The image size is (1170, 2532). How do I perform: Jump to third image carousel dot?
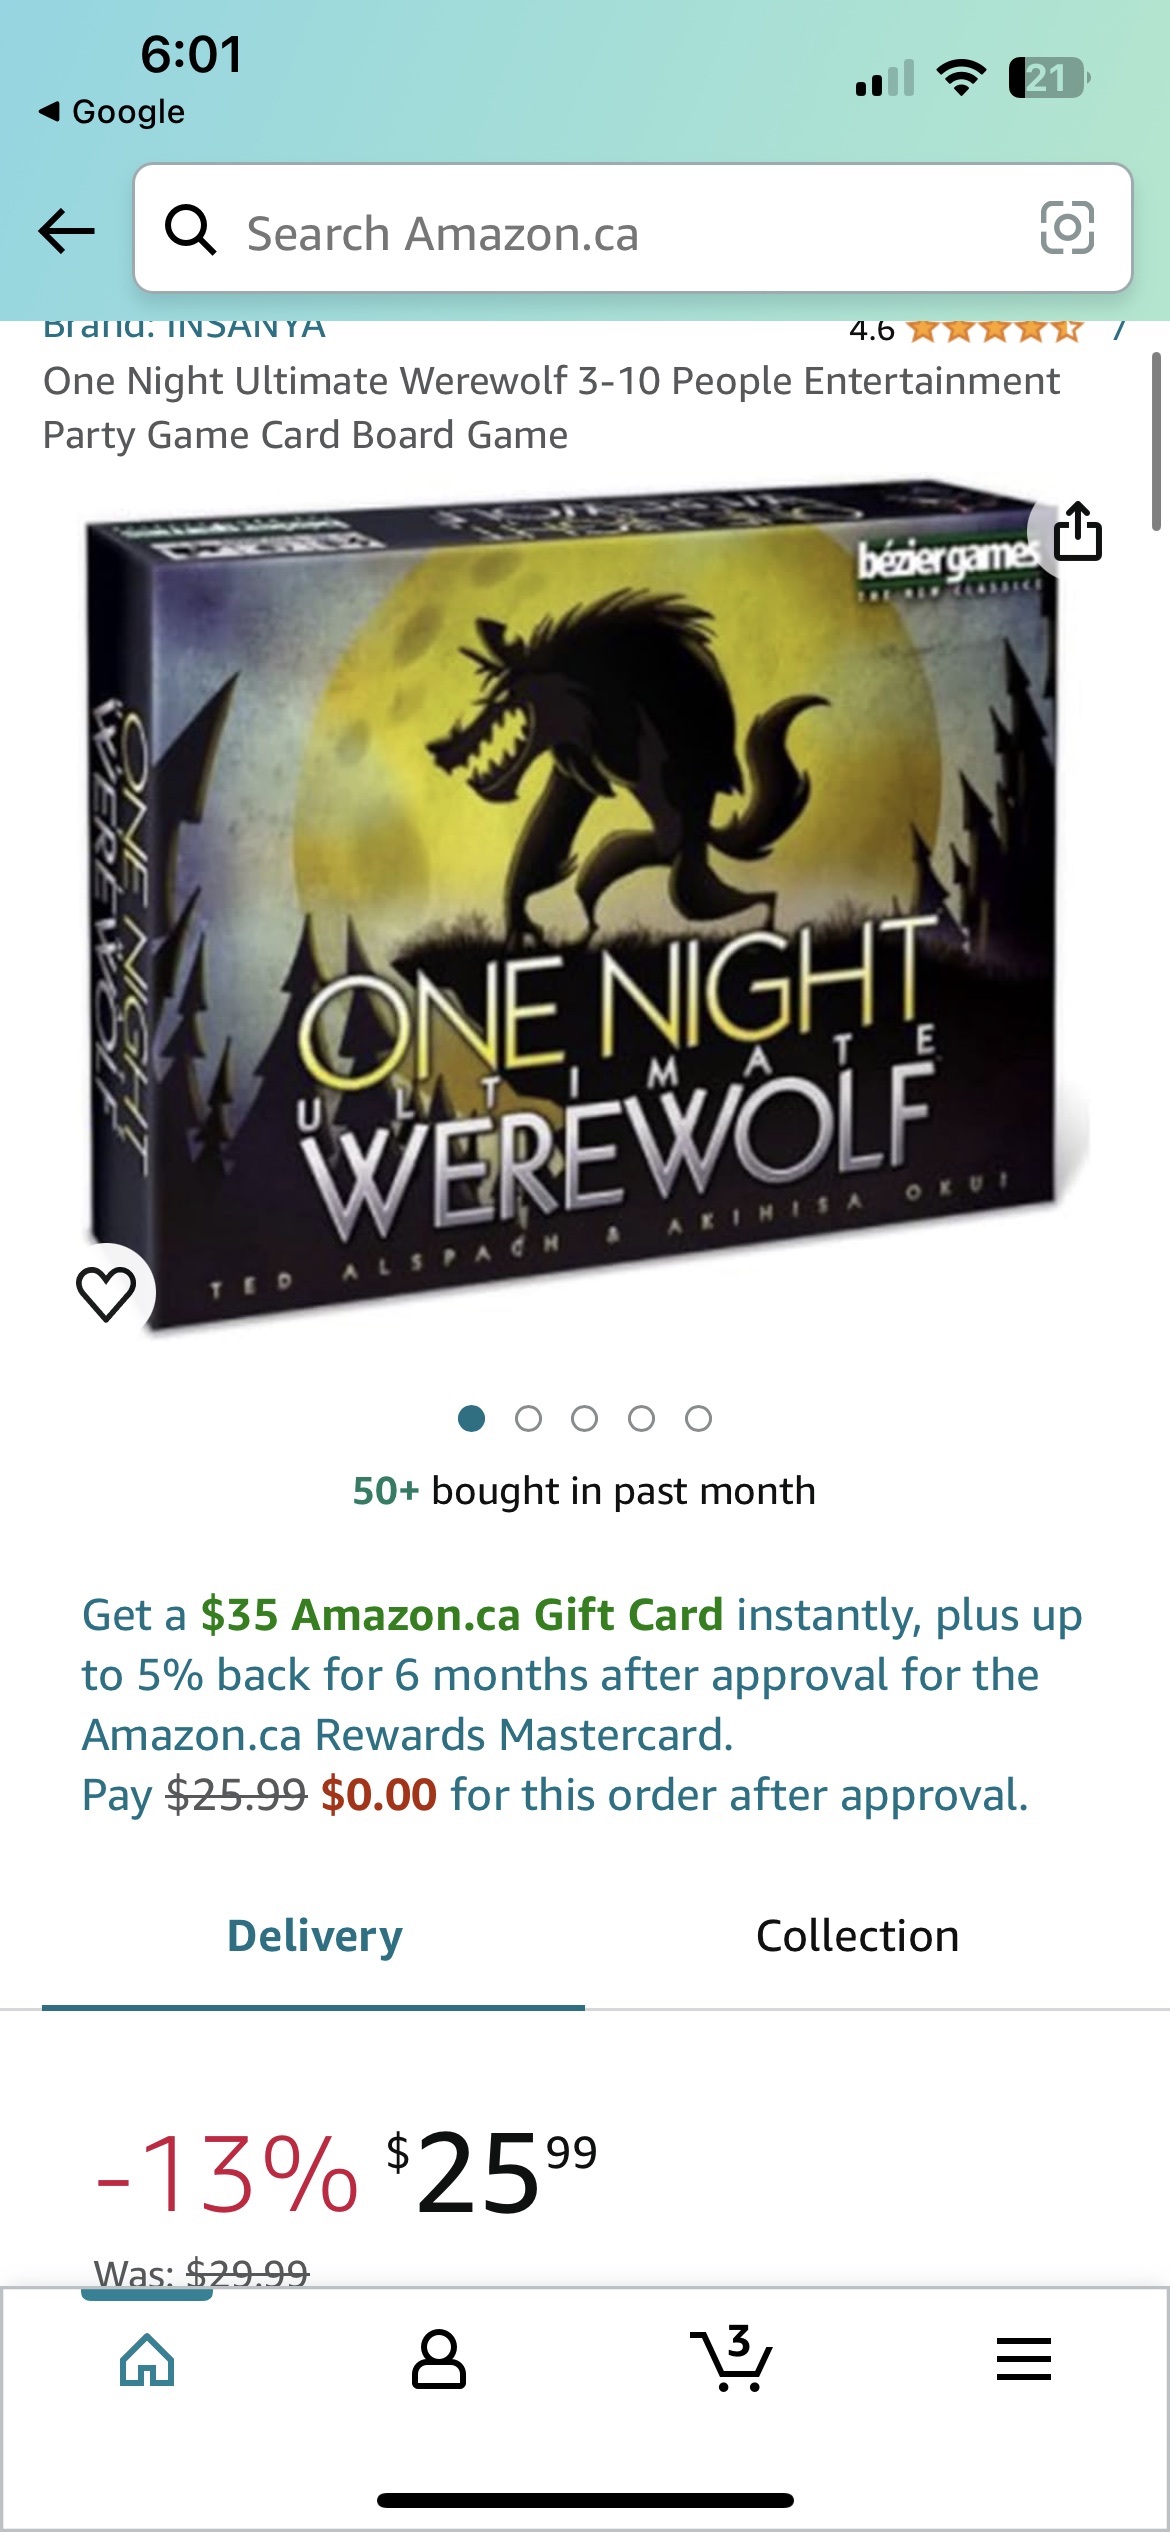(x=585, y=1418)
